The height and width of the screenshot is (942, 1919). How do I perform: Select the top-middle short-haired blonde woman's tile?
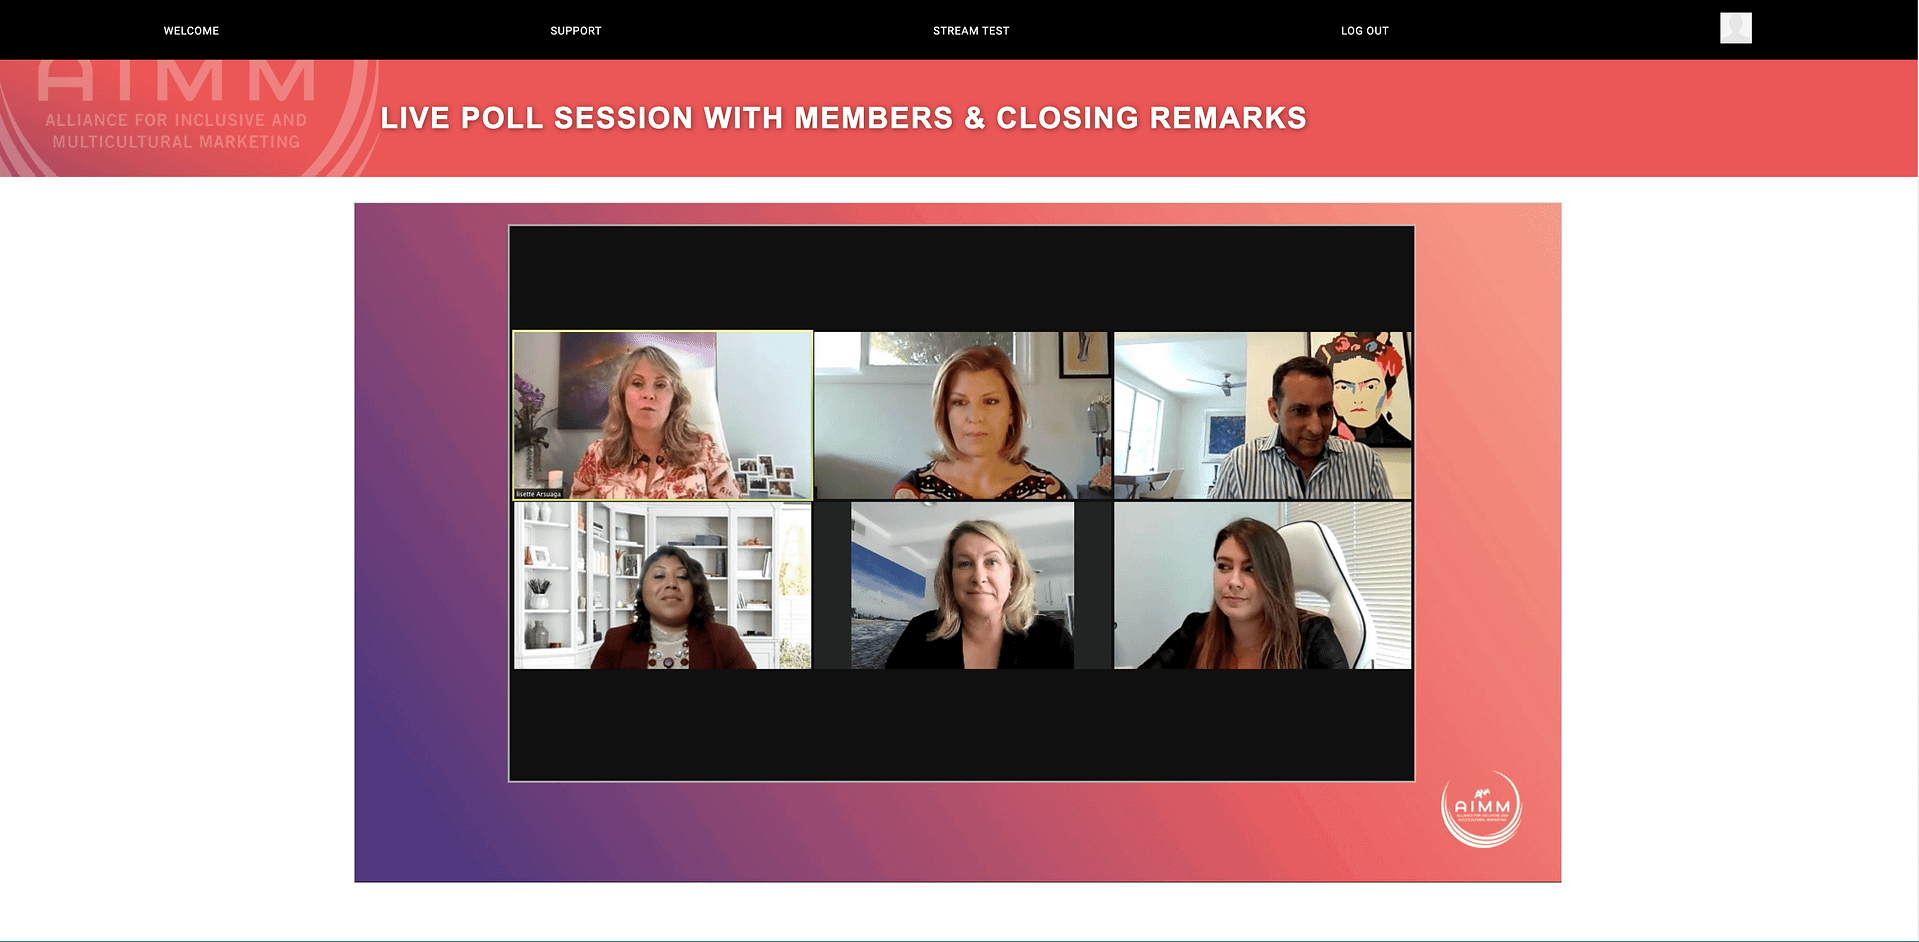tap(962, 415)
